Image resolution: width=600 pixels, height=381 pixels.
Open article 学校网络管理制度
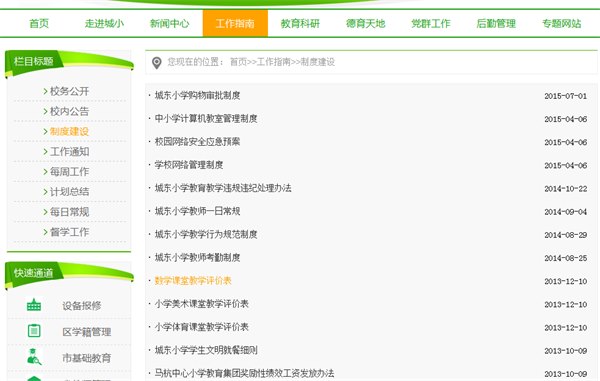coord(189,165)
